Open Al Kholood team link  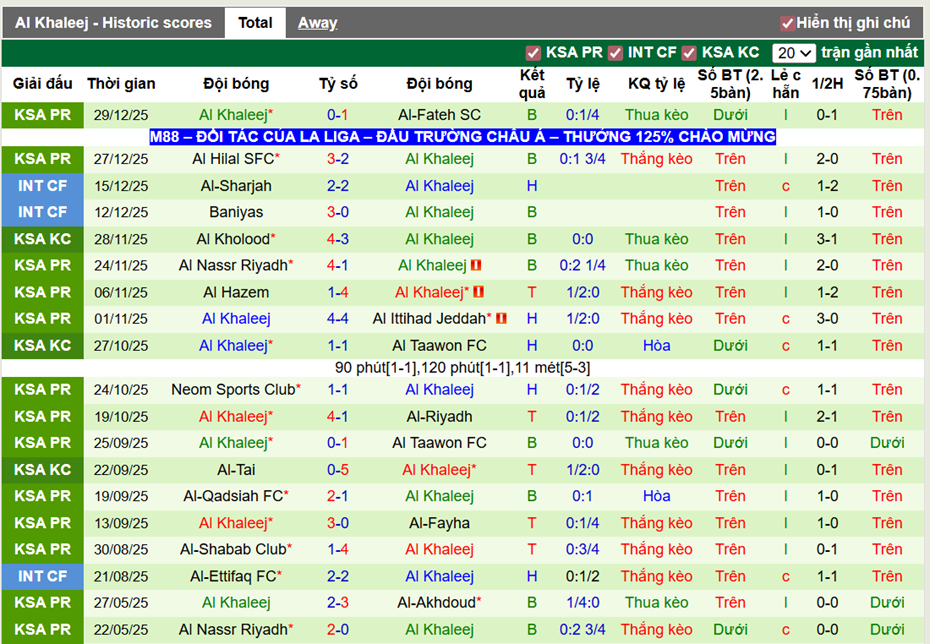[233, 239]
